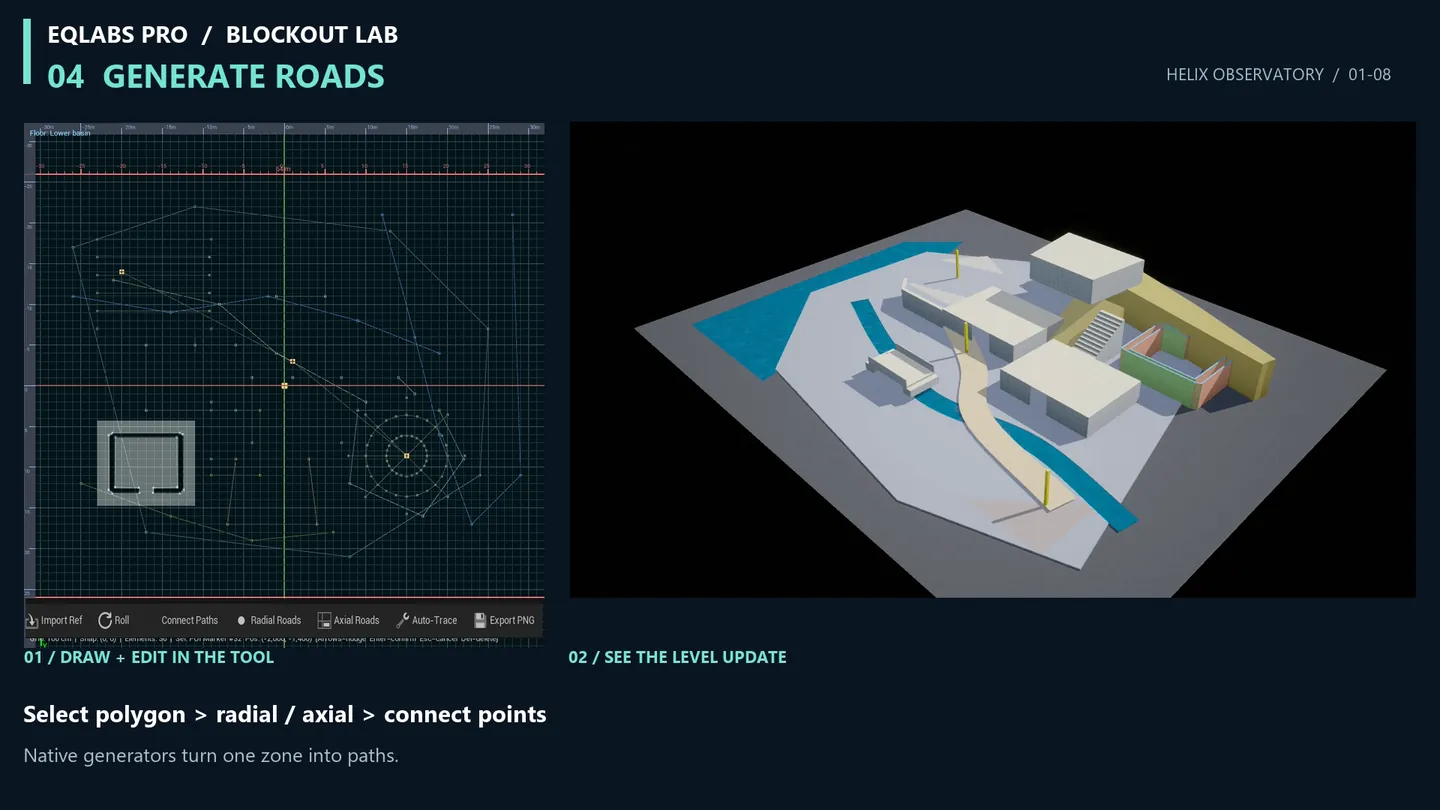Click the Export PNG floppy-disk icon
The height and width of the screenshot is (810, 1440).
coord(480,620)
